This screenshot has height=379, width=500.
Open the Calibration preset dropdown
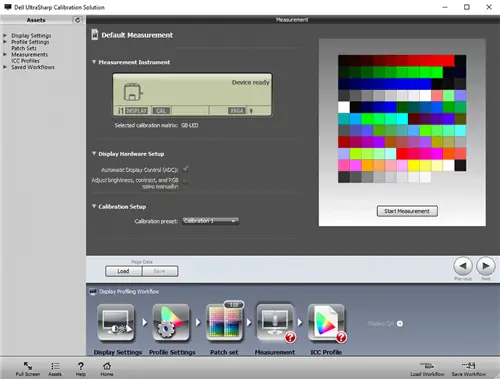pos(210,221)
